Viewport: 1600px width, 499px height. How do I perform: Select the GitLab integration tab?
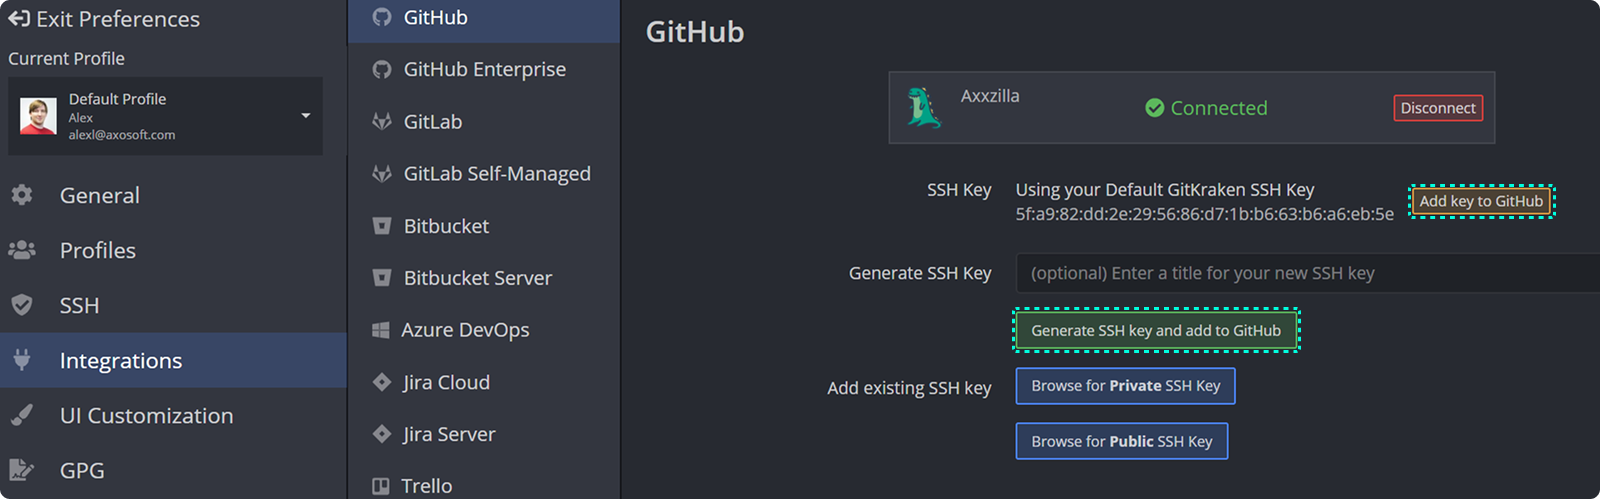[x=432, y=122]
